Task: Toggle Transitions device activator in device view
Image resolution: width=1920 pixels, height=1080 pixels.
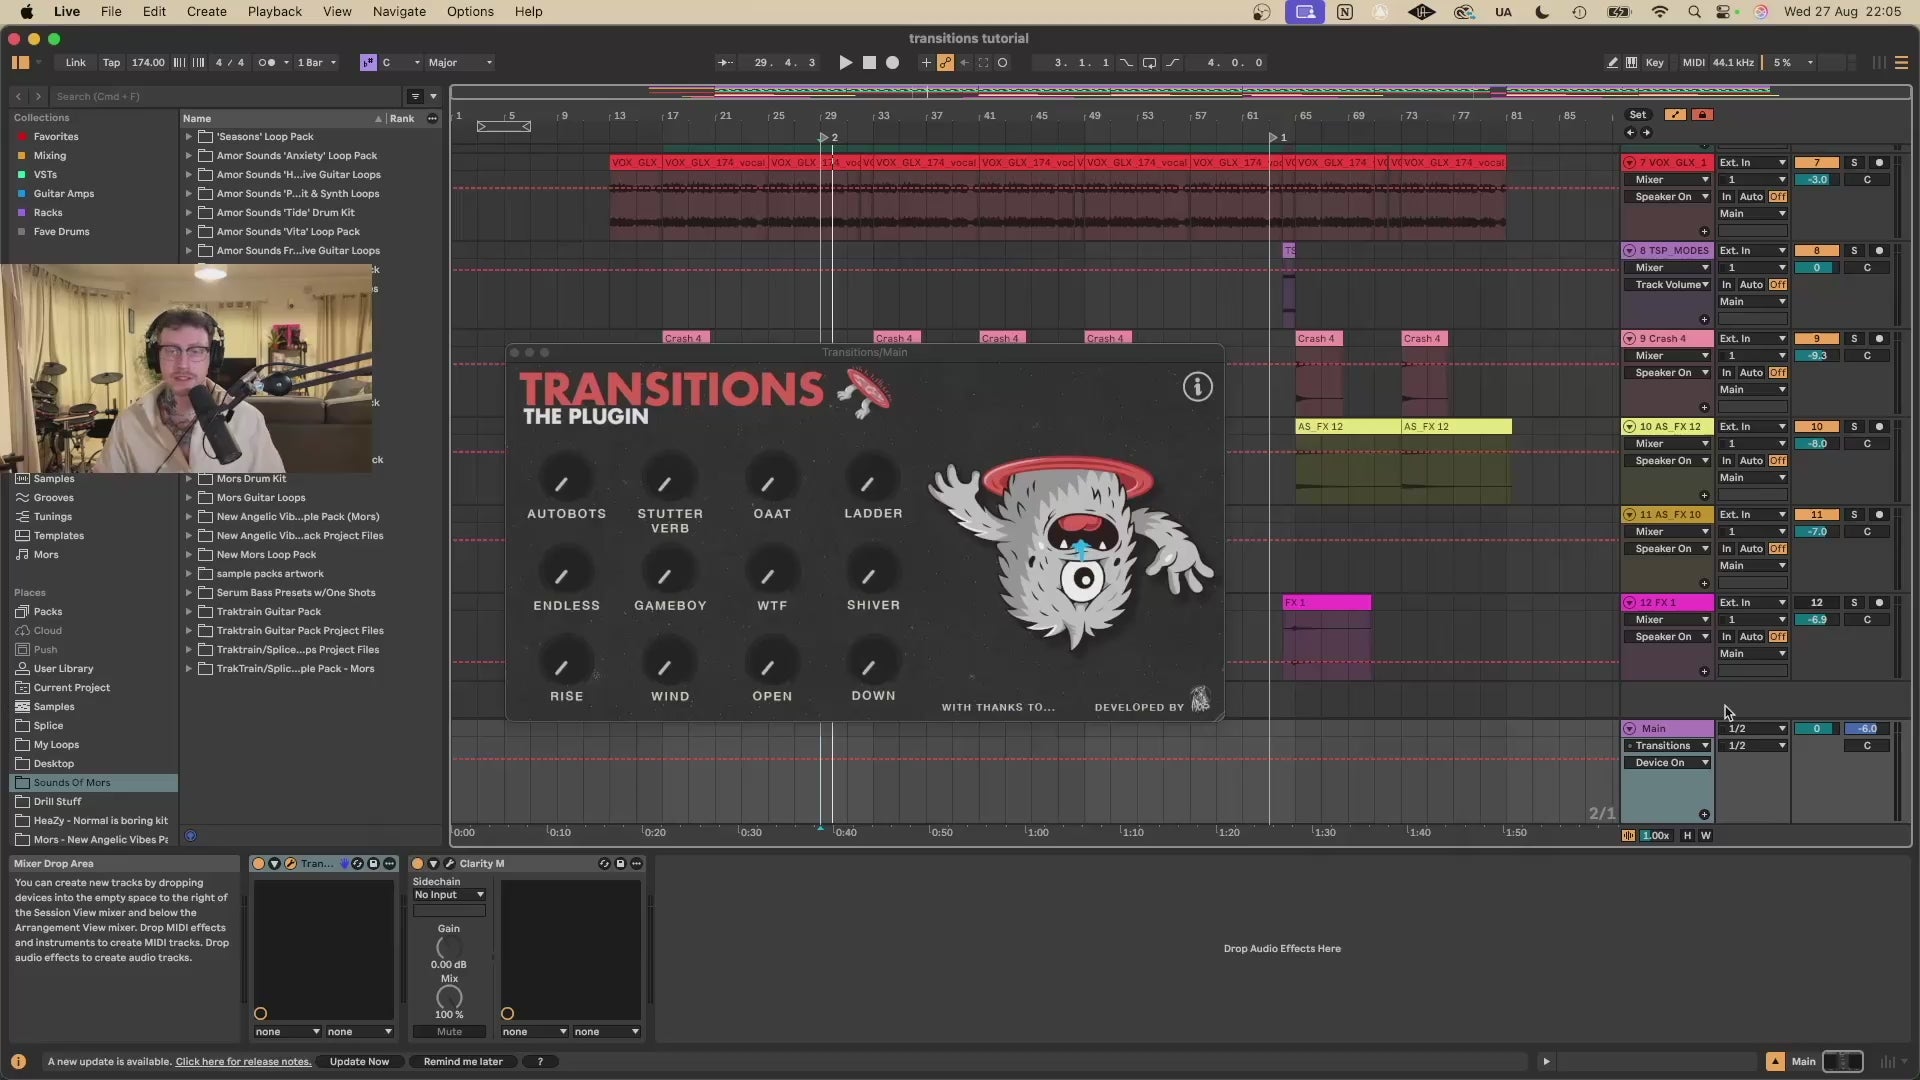Action: tap(258, 863)
